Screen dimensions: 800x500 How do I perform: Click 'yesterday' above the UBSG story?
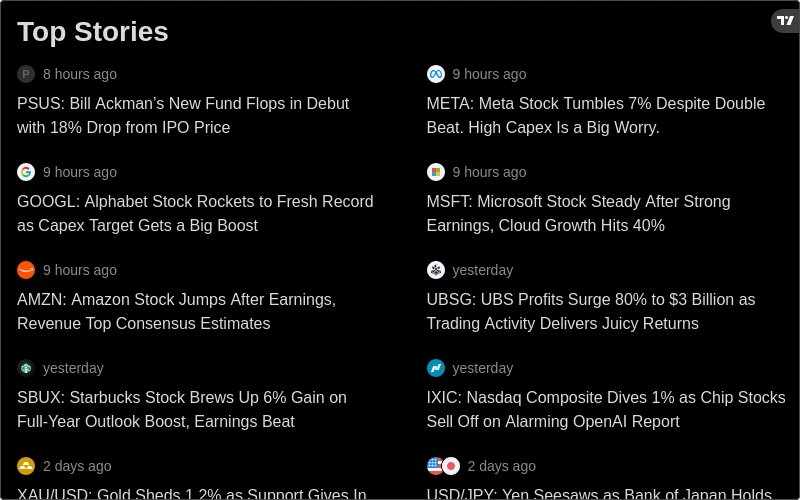click(x=483, y=270)
